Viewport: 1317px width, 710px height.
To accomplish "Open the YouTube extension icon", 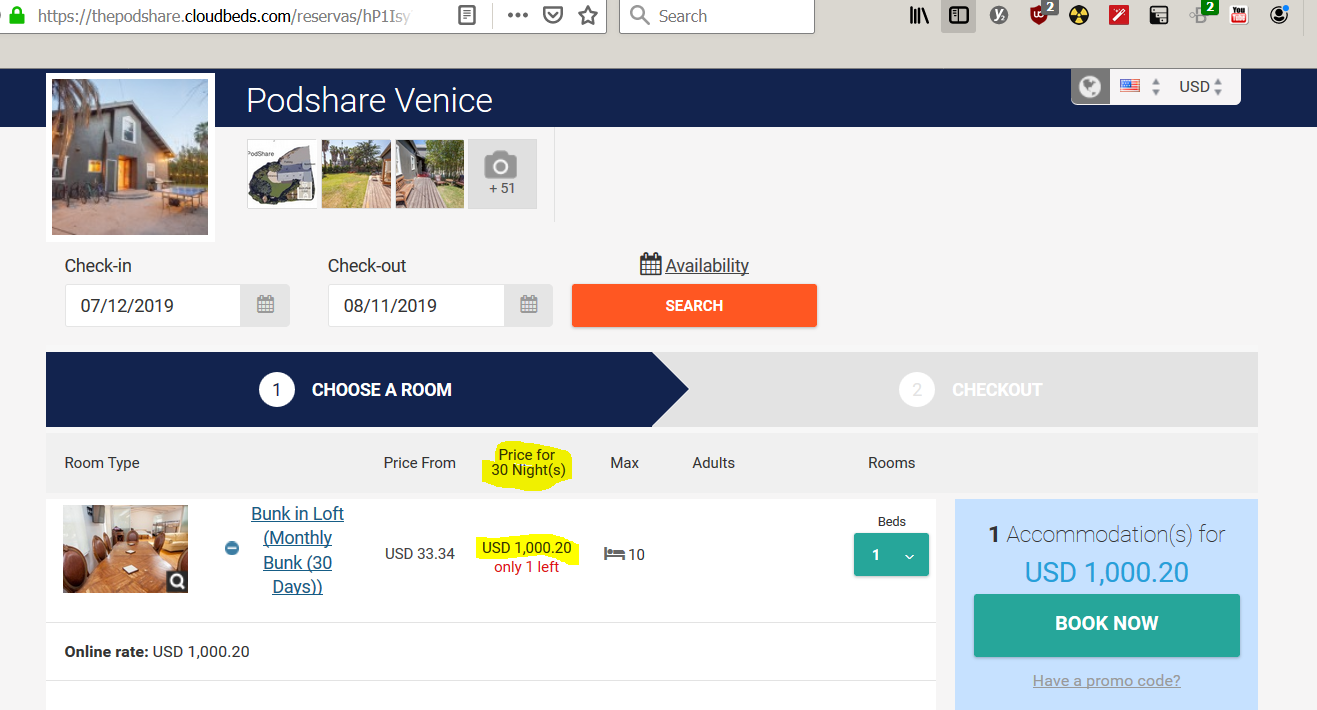I will tap(1239, 15).
